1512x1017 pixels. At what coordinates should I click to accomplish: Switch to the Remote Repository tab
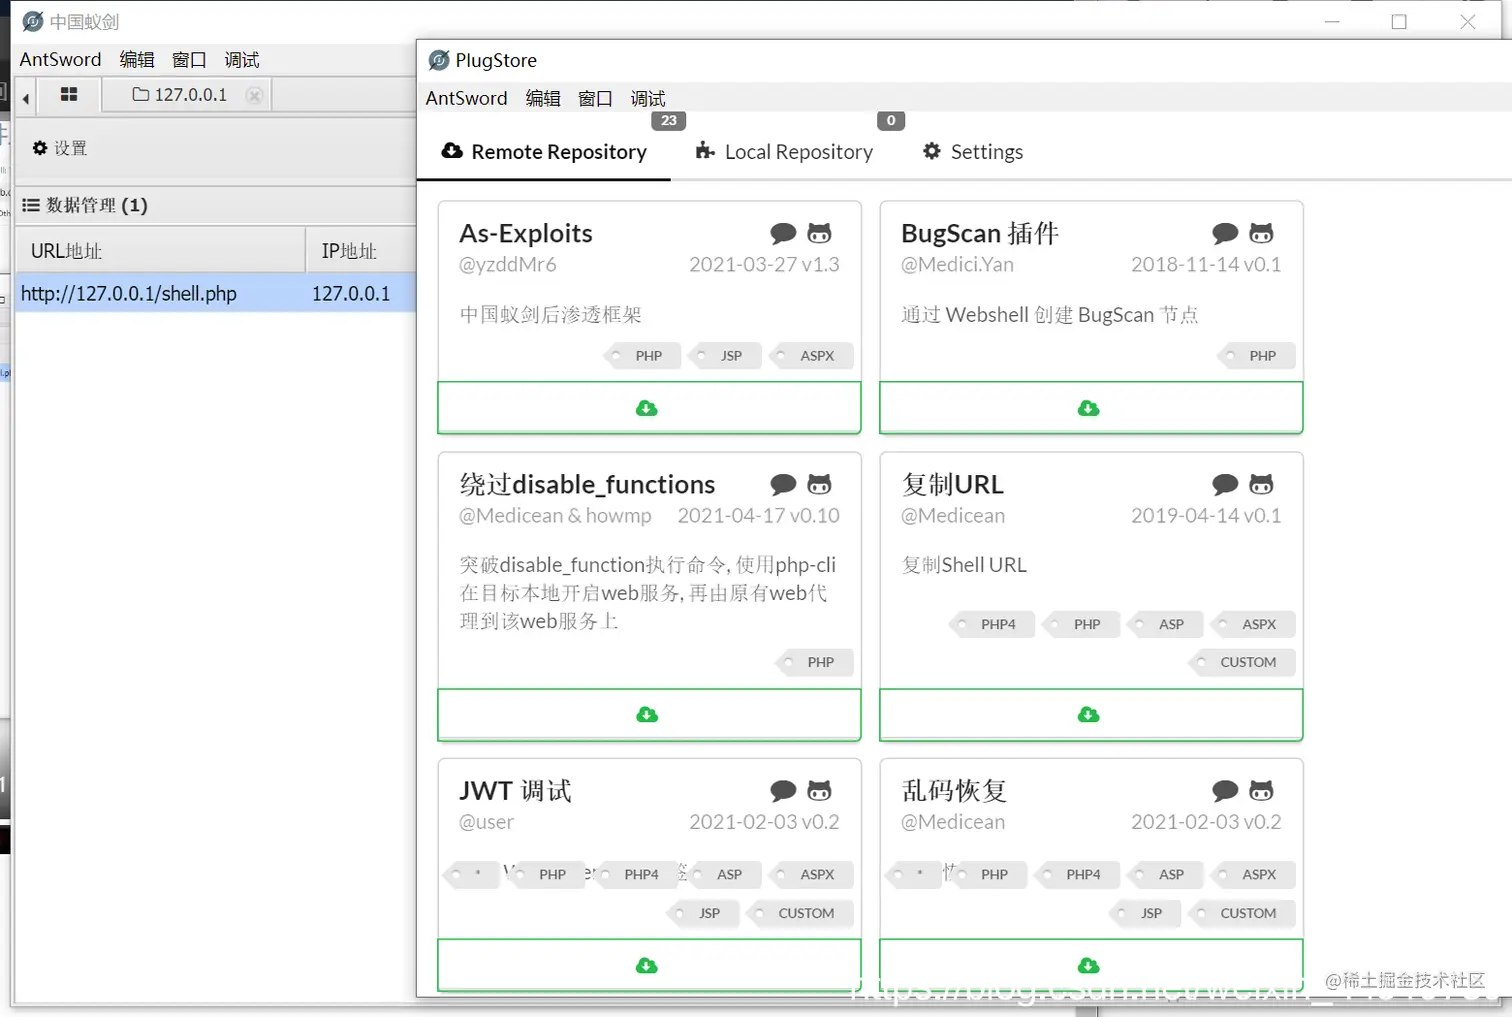point(544,152)
